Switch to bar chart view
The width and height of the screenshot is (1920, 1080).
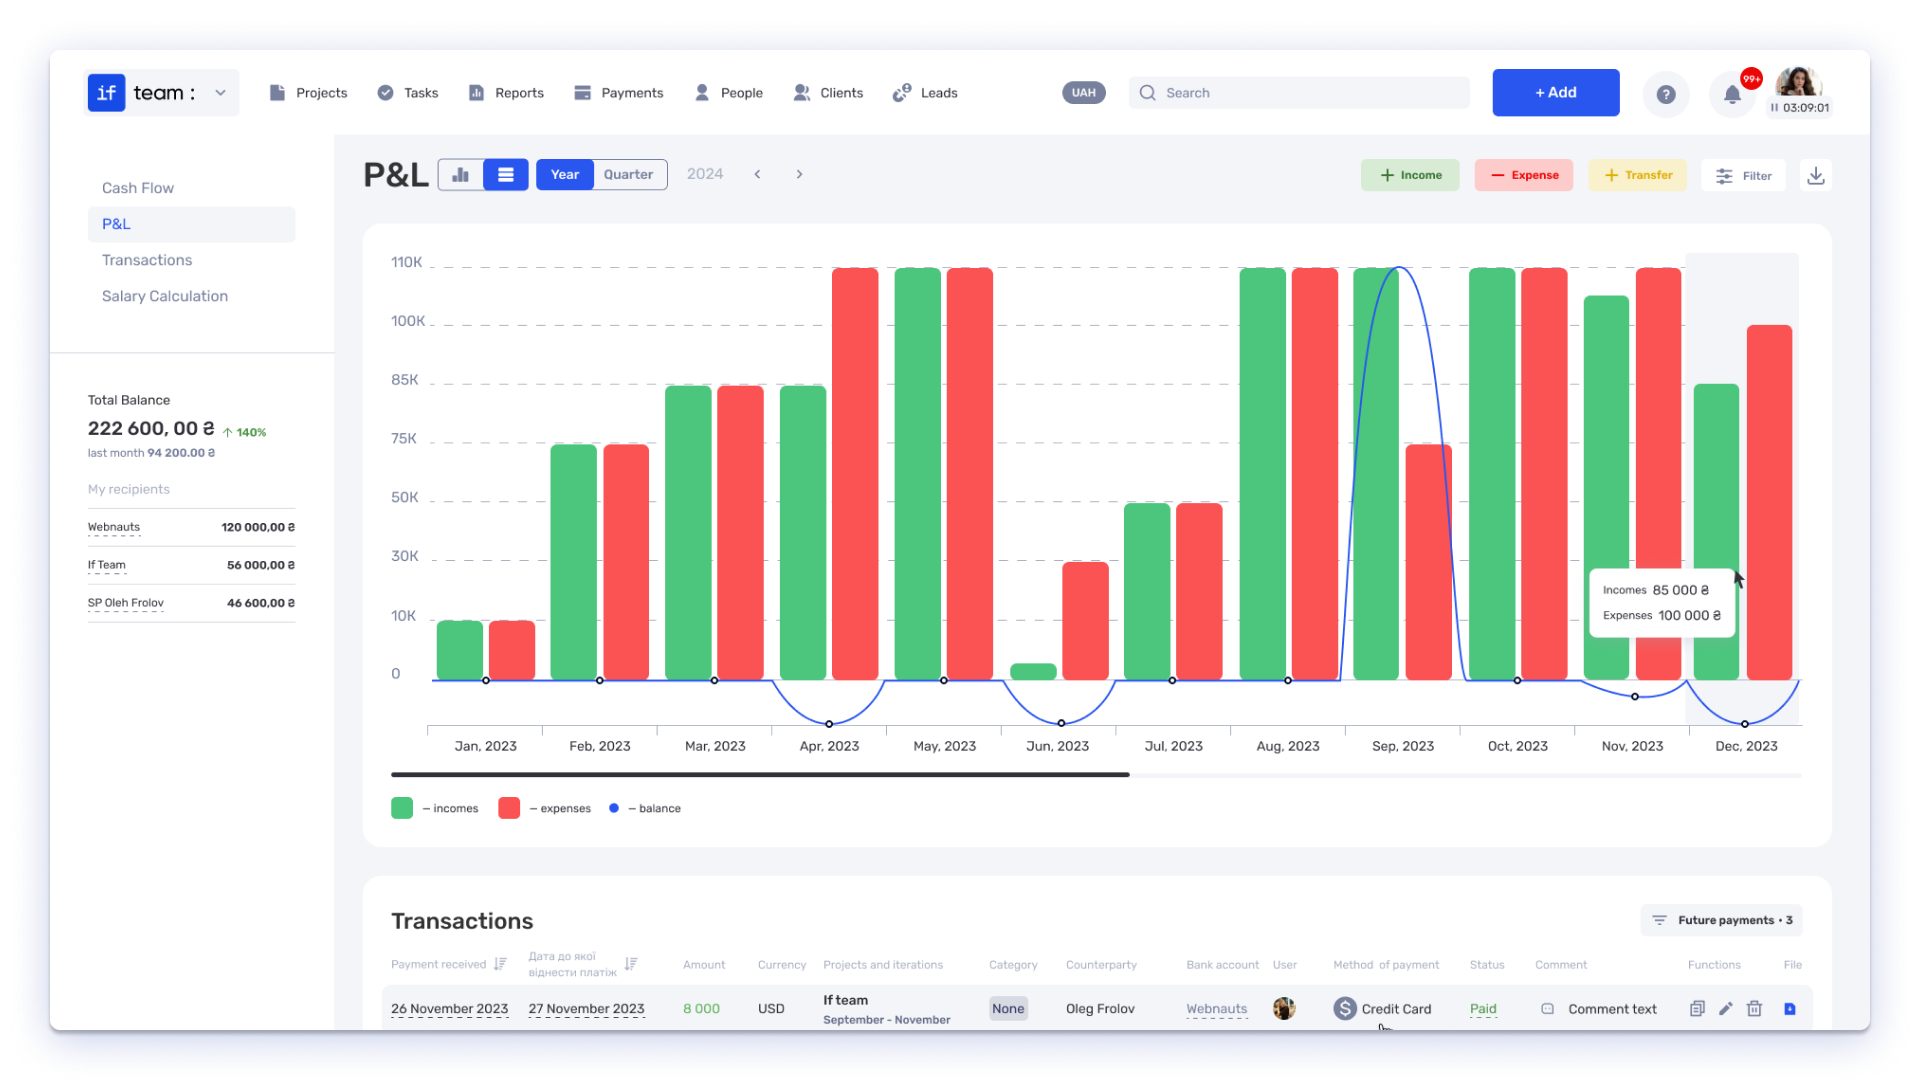click(461, 175)
